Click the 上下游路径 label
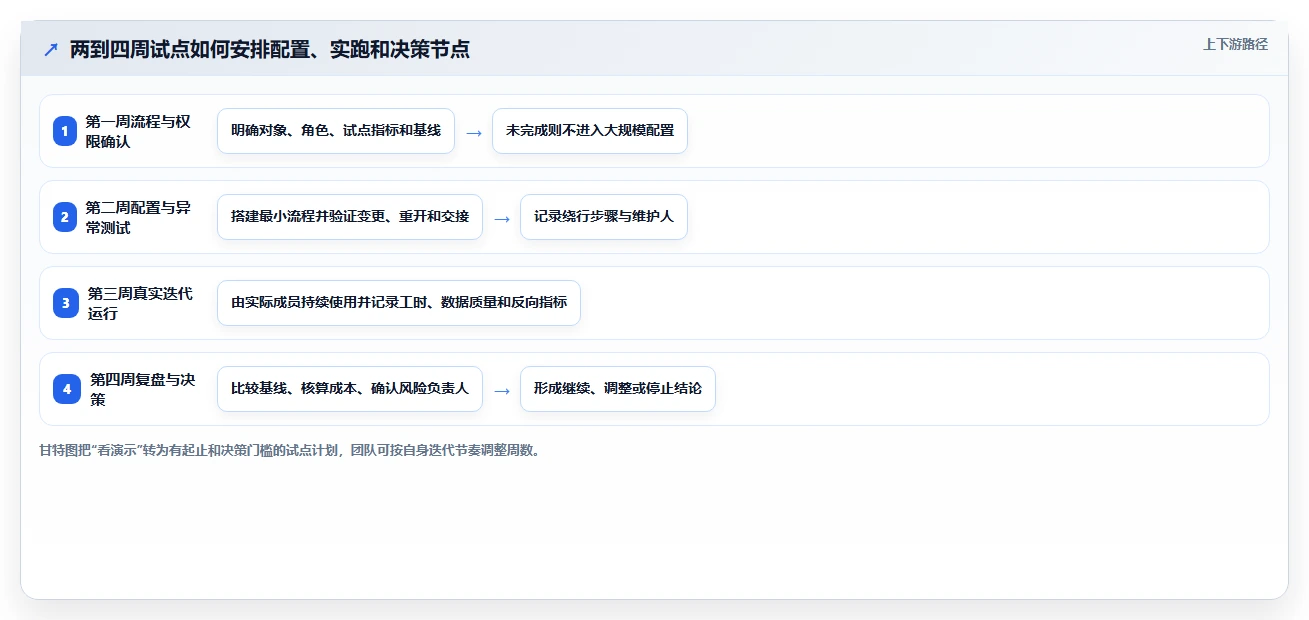 pyautogui.click(x=1235, y=44)
